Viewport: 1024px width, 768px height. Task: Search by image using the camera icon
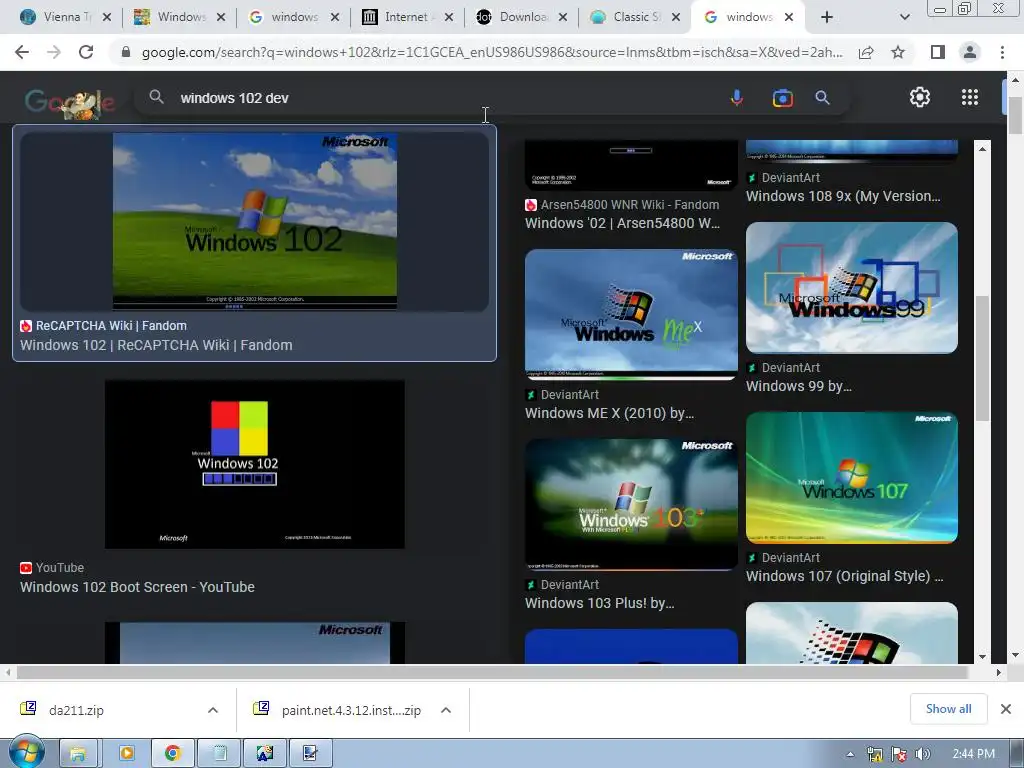tap(782, 98)
